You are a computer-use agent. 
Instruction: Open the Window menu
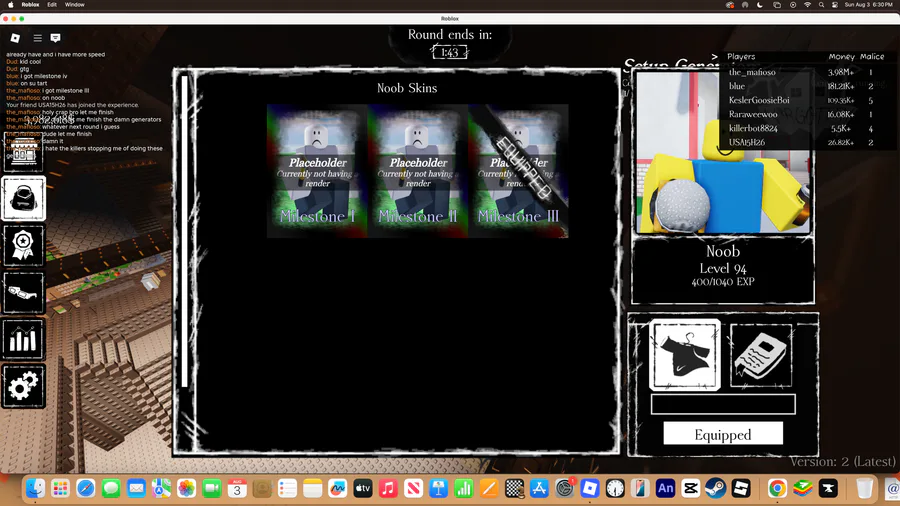[75, 5]
